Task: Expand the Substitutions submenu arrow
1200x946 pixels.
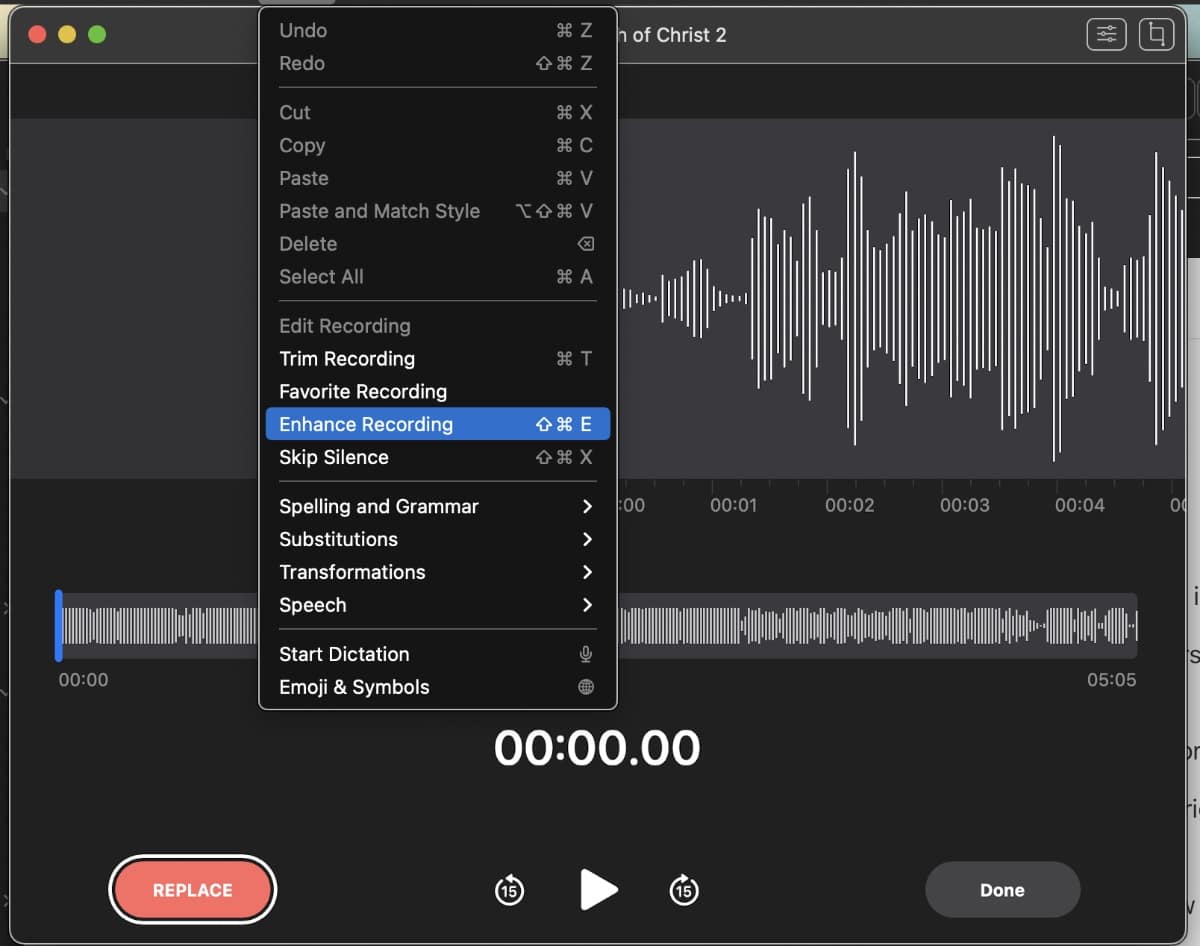Action: [x=587, y=539]
